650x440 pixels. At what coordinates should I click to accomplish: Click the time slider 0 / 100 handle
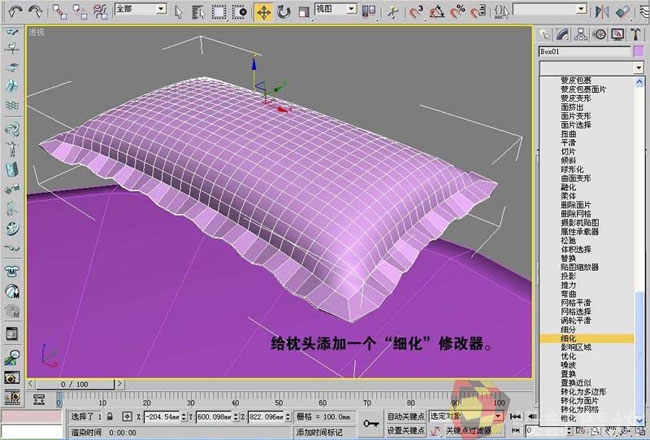tap(75, 384)
